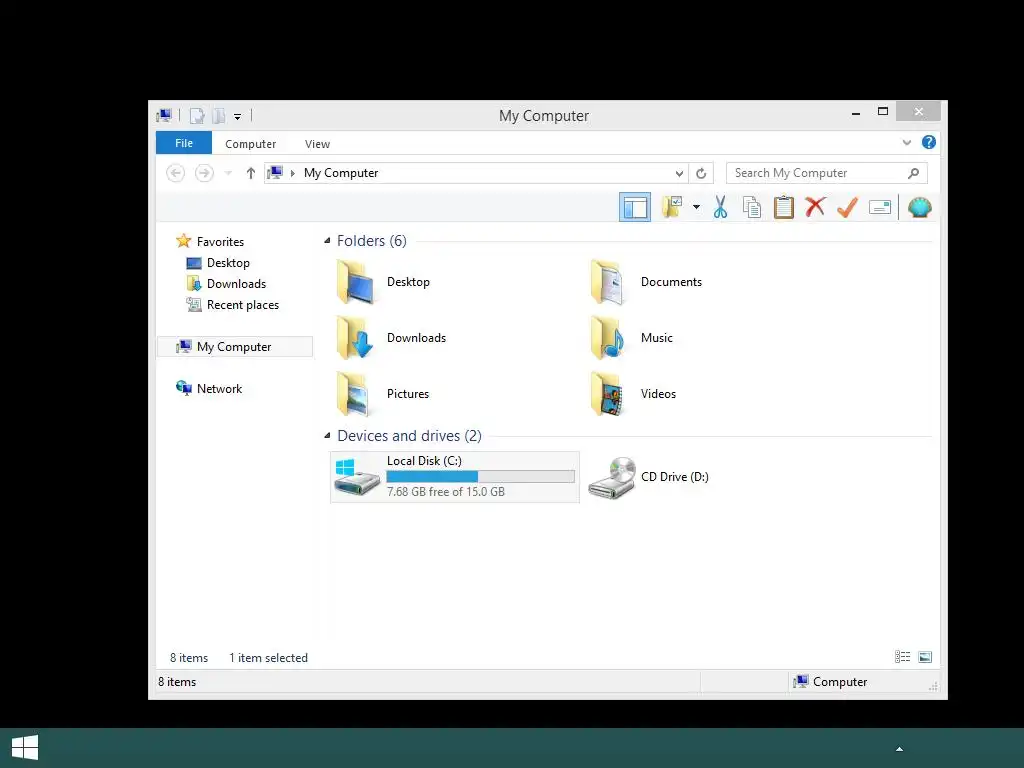The height and width of the screenshot is (768, 1024).
Task: Open the title bar system menu icon
Action: tap(164, 116)
